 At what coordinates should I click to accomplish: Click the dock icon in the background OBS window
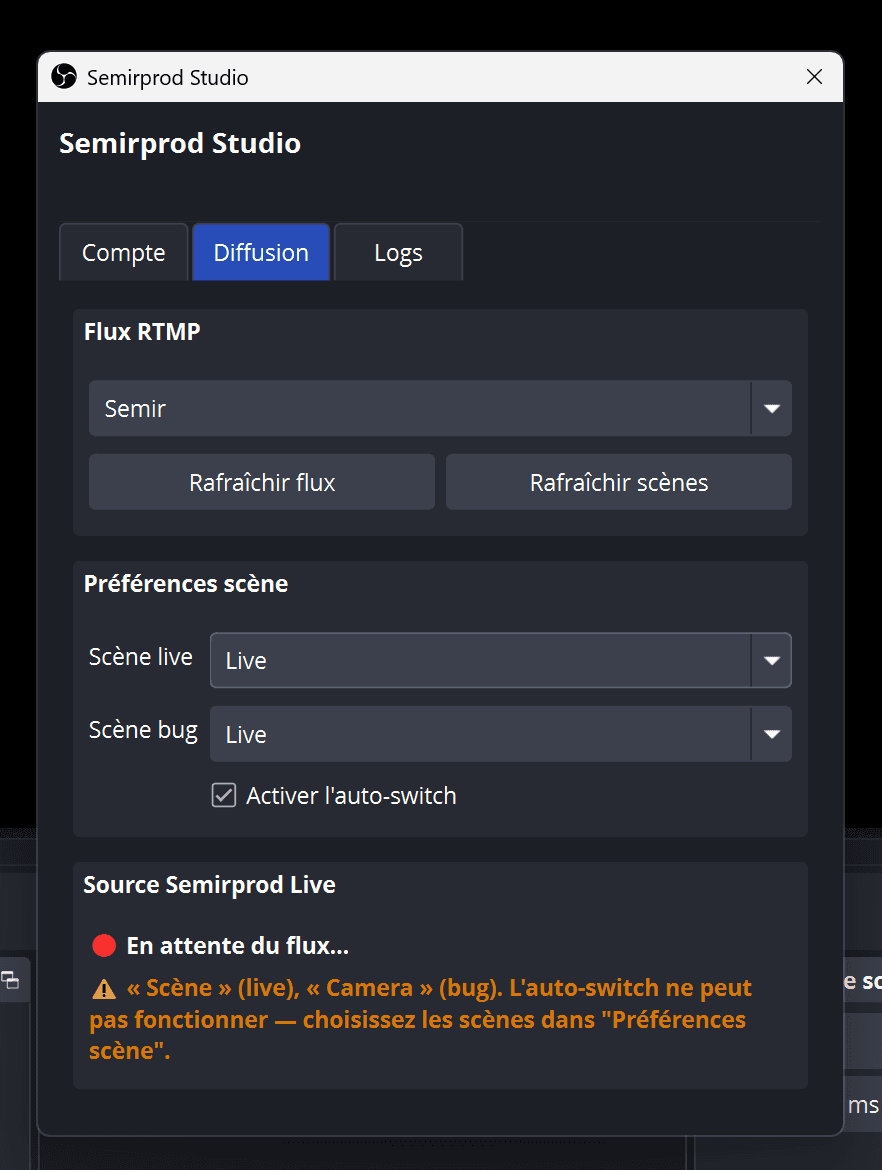coord(10,980)
